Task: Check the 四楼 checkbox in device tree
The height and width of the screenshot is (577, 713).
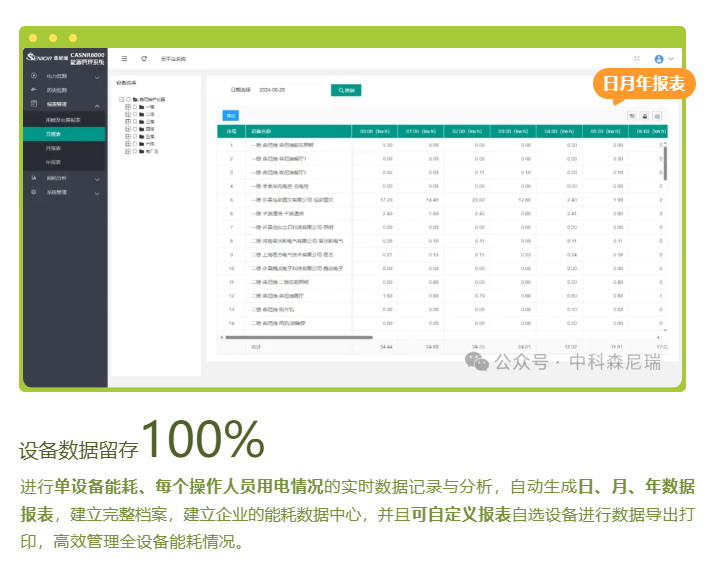Action: click(135, 129)
